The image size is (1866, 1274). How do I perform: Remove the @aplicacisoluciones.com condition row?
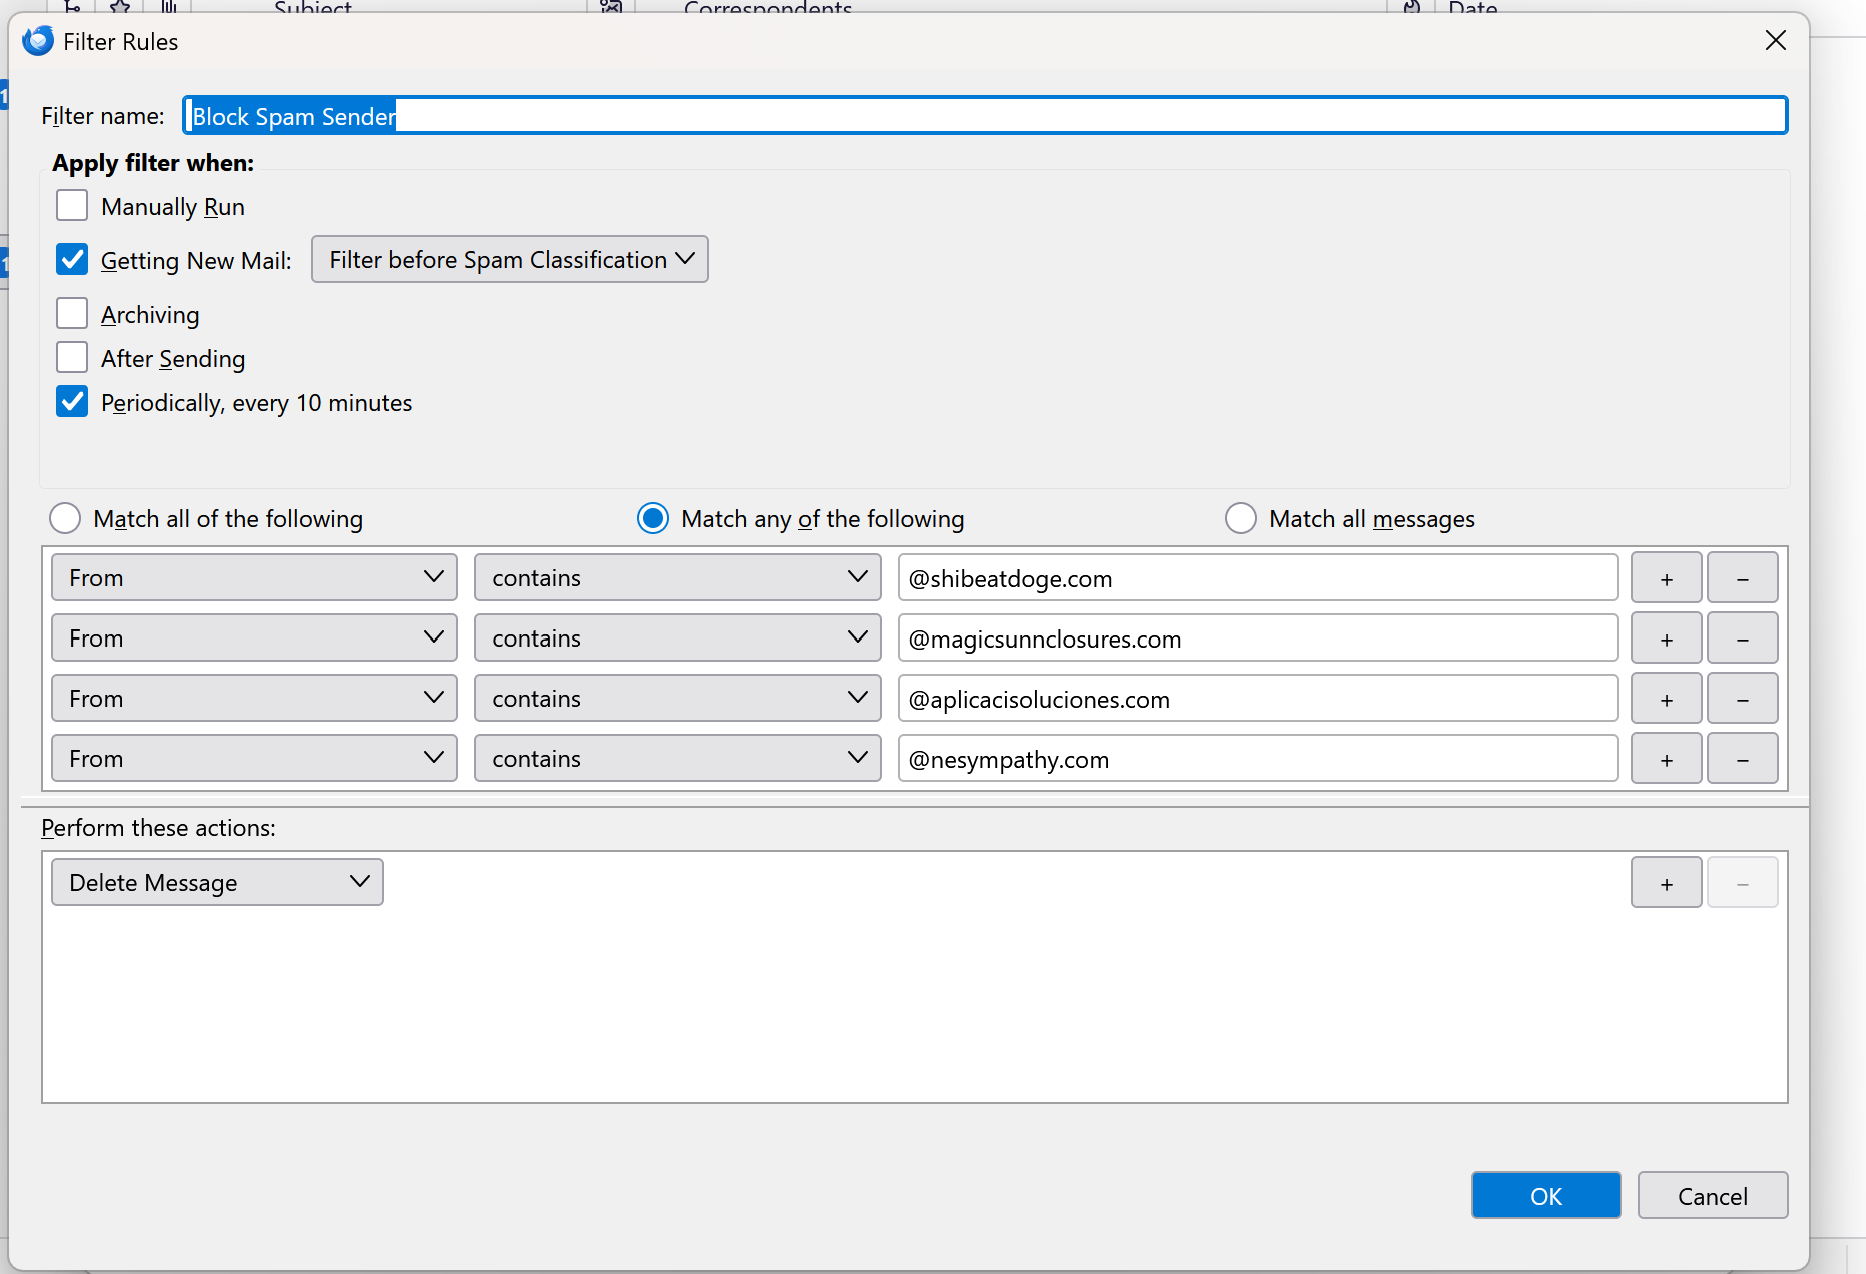click(1742, 700)
